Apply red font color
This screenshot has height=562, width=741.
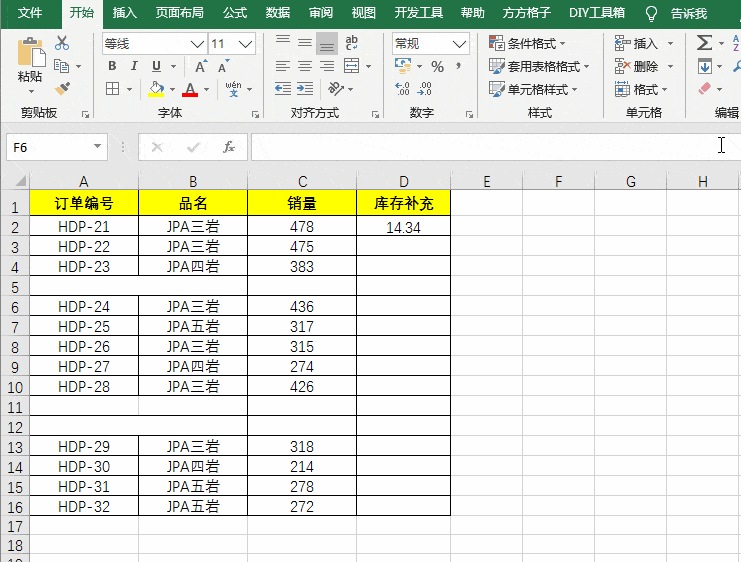[190, 89]
